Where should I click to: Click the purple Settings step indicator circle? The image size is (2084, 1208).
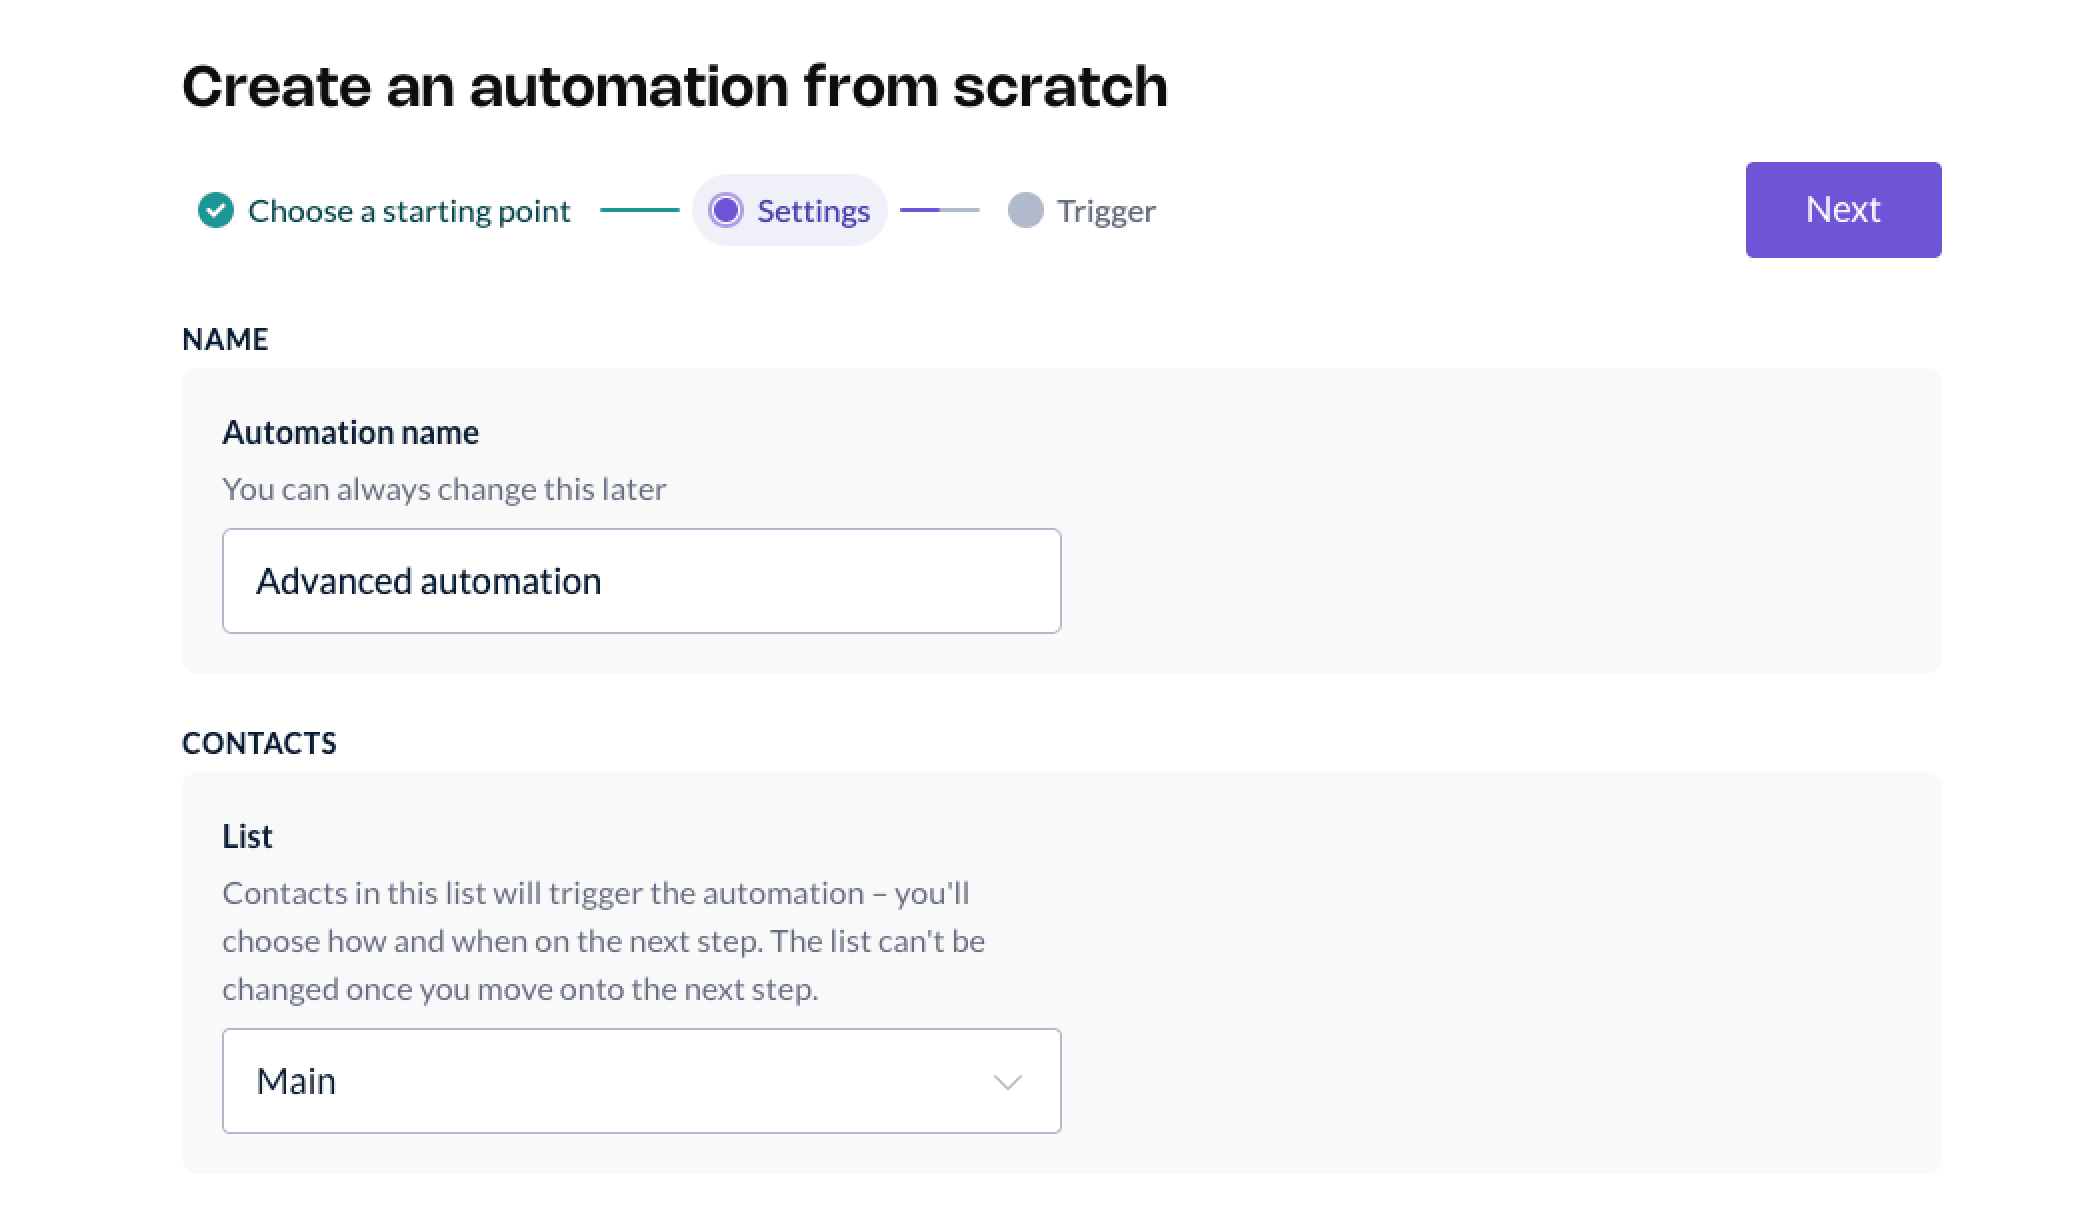click(725, 211)
